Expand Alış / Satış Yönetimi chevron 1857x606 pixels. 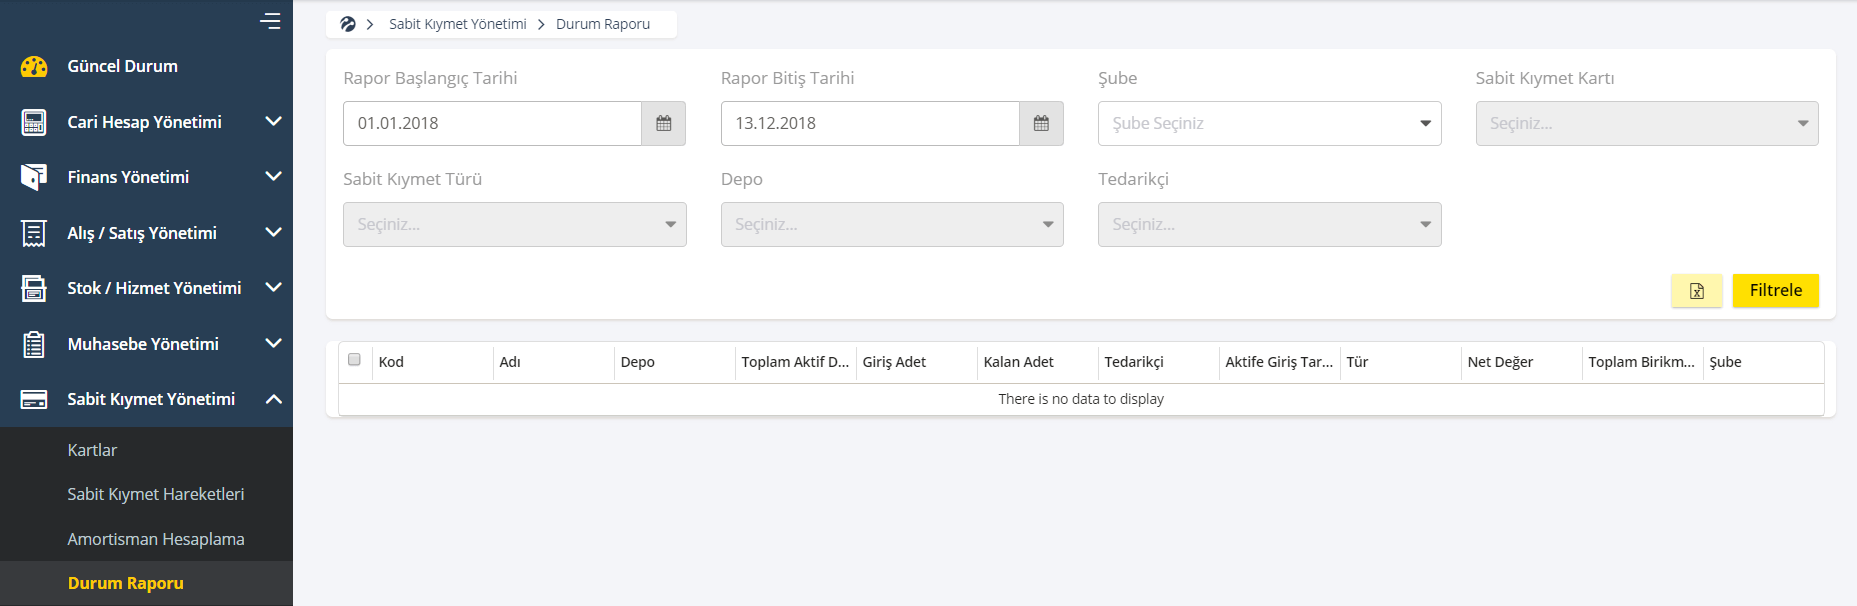point(273,233)
